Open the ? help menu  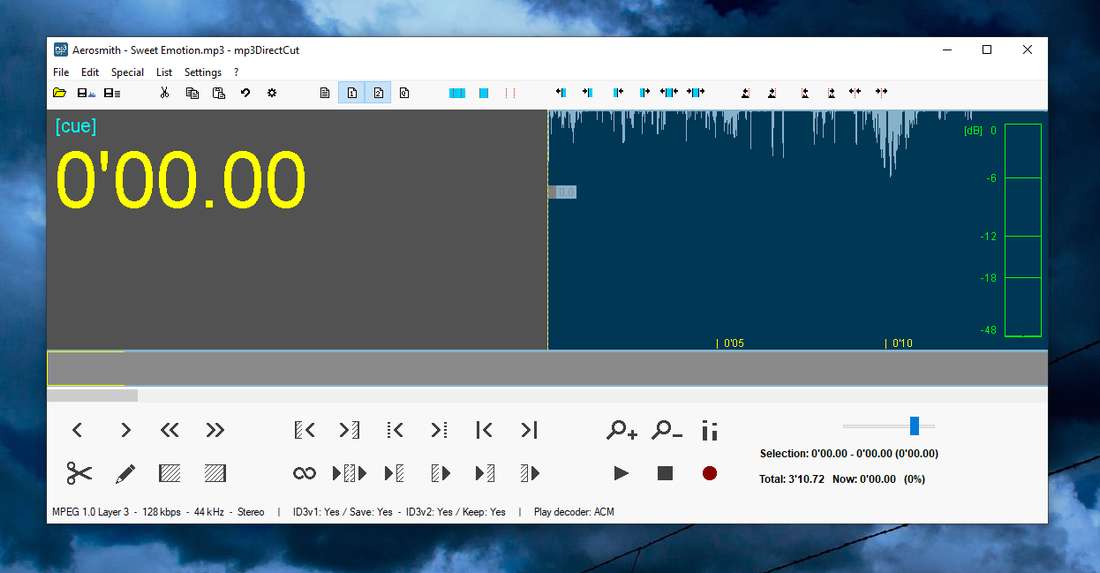coord(236,72)
